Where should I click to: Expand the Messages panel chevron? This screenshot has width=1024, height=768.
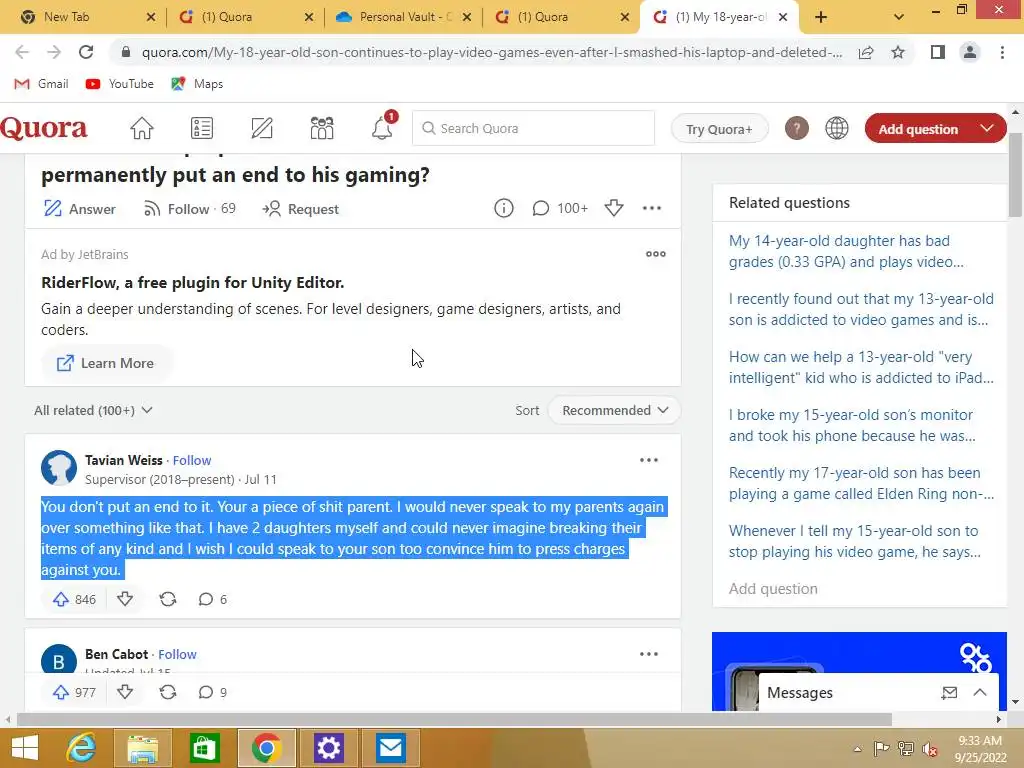[980, 692]
